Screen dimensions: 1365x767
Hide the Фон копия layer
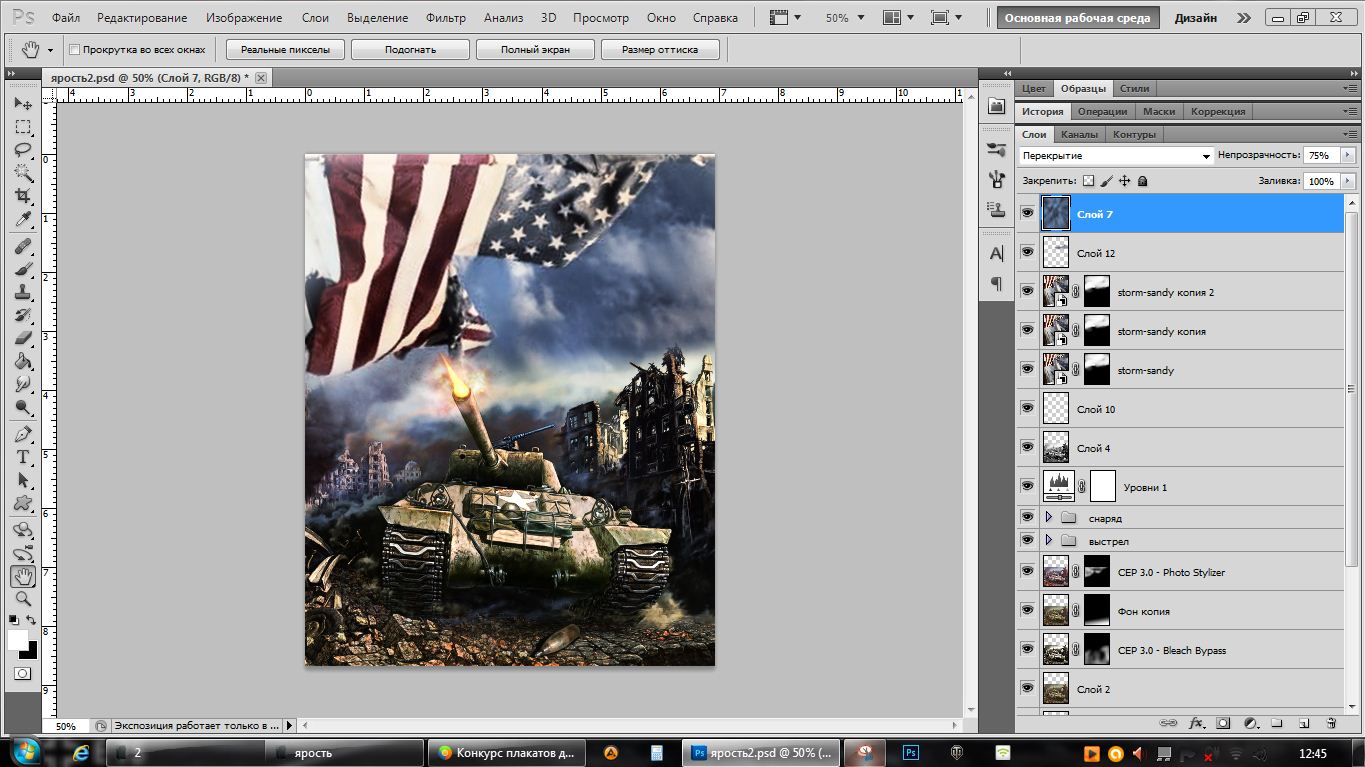pos(1028,611)
